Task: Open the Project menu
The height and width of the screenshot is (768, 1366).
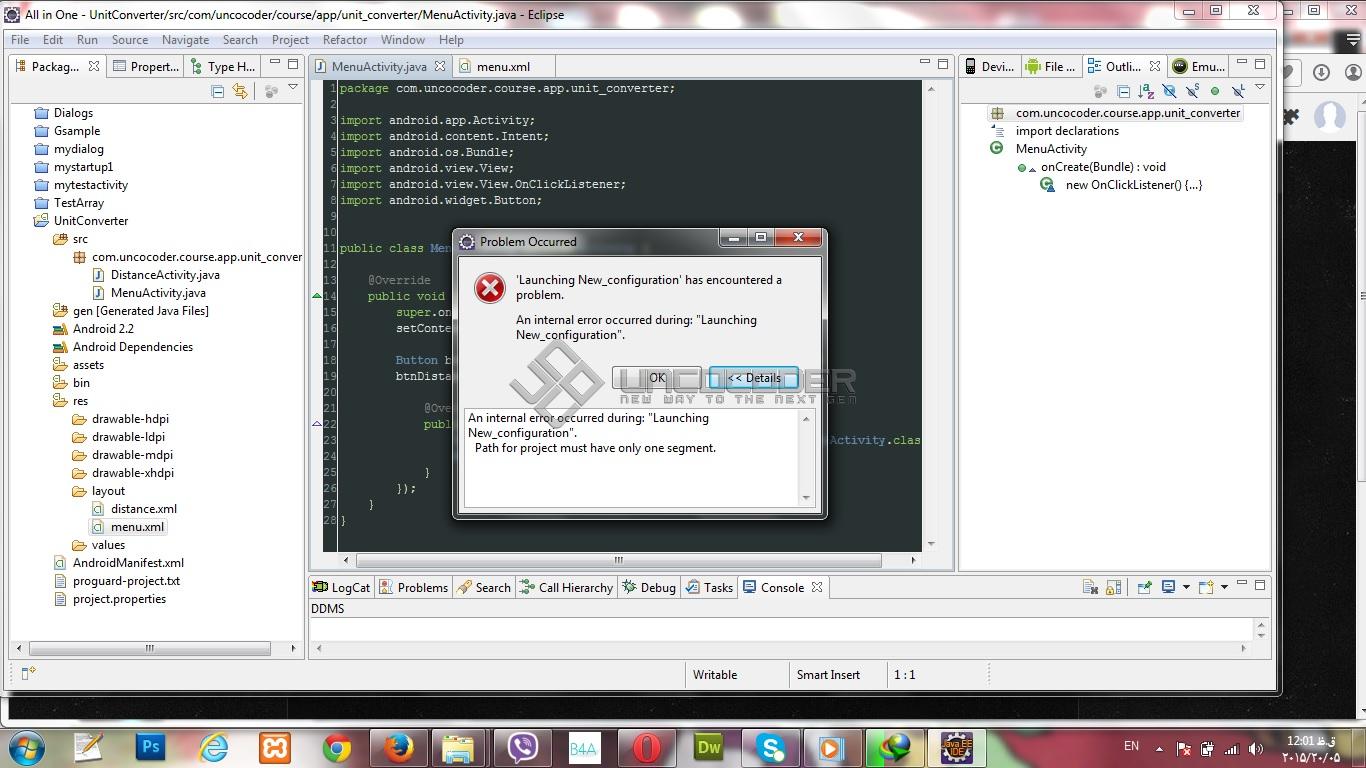Action: click(290, 40)
